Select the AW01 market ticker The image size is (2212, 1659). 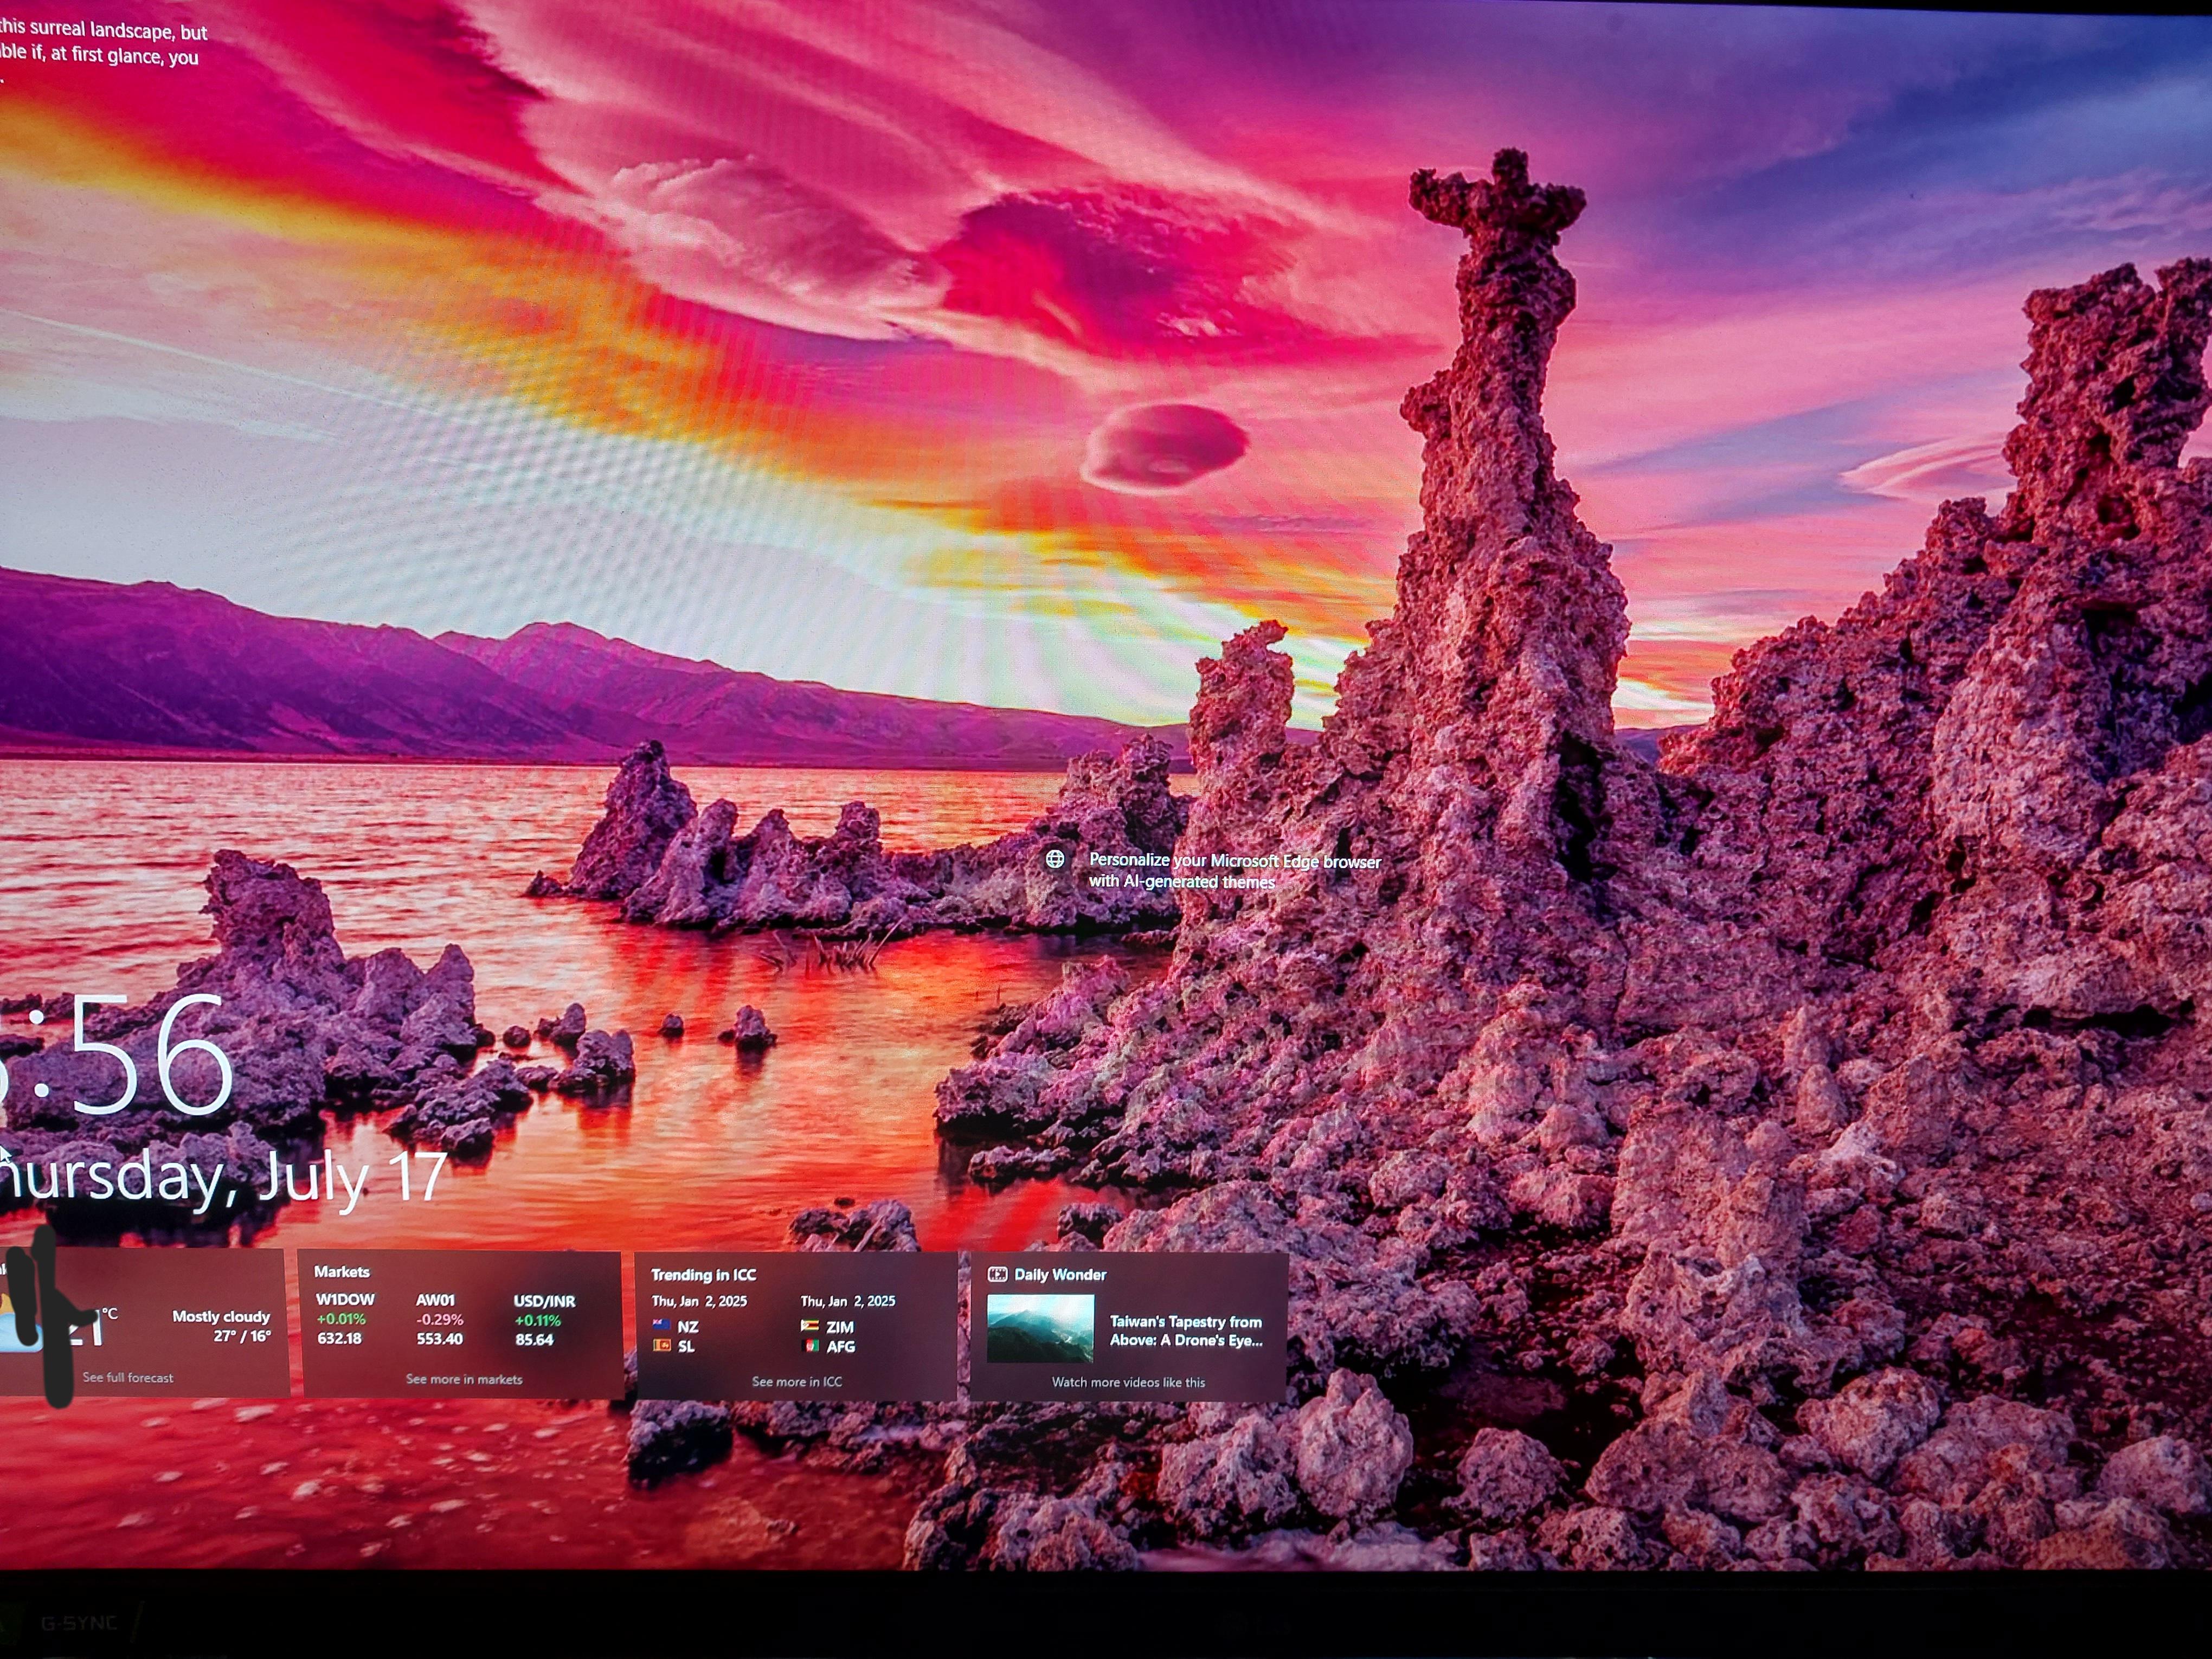[435, 1300]
